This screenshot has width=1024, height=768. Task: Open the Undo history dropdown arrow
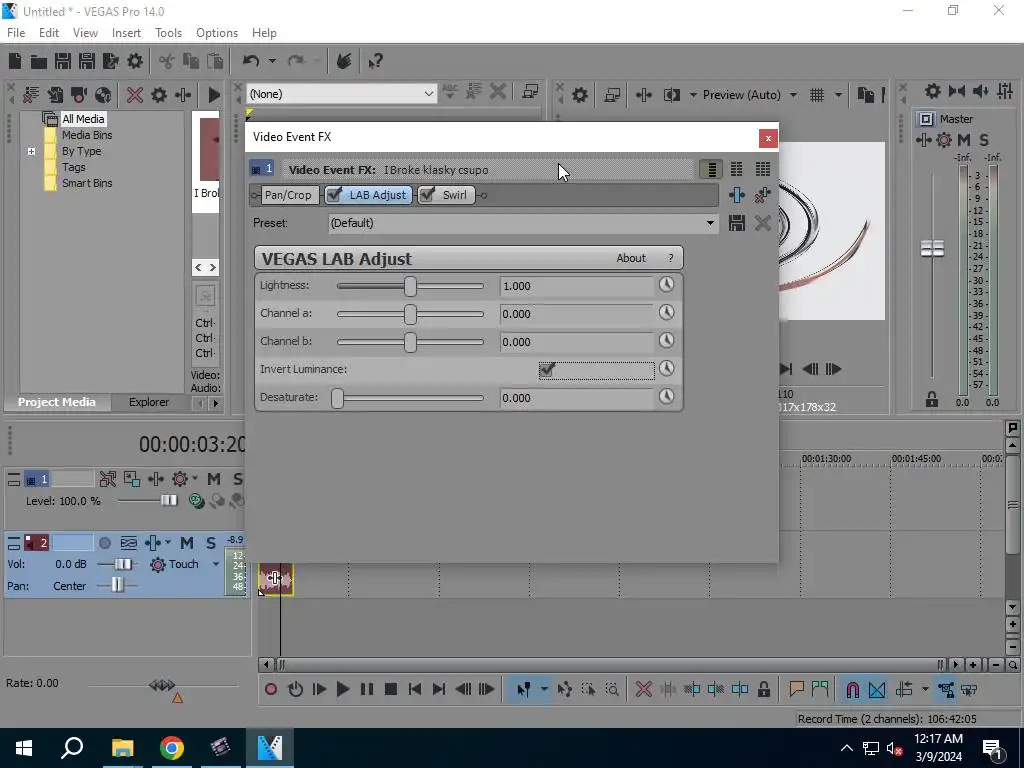coord(272,61)
